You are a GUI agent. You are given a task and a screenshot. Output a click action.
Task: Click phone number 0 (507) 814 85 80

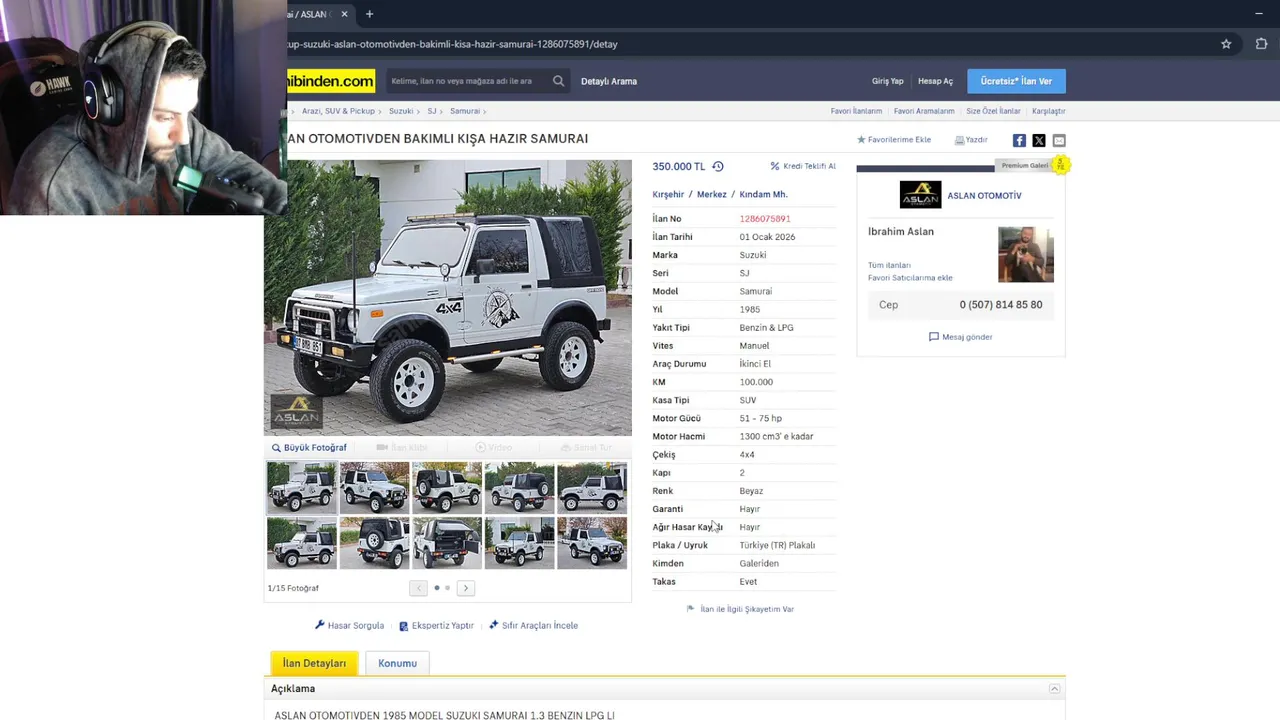pyautogui.click(x=1000, y=305)
